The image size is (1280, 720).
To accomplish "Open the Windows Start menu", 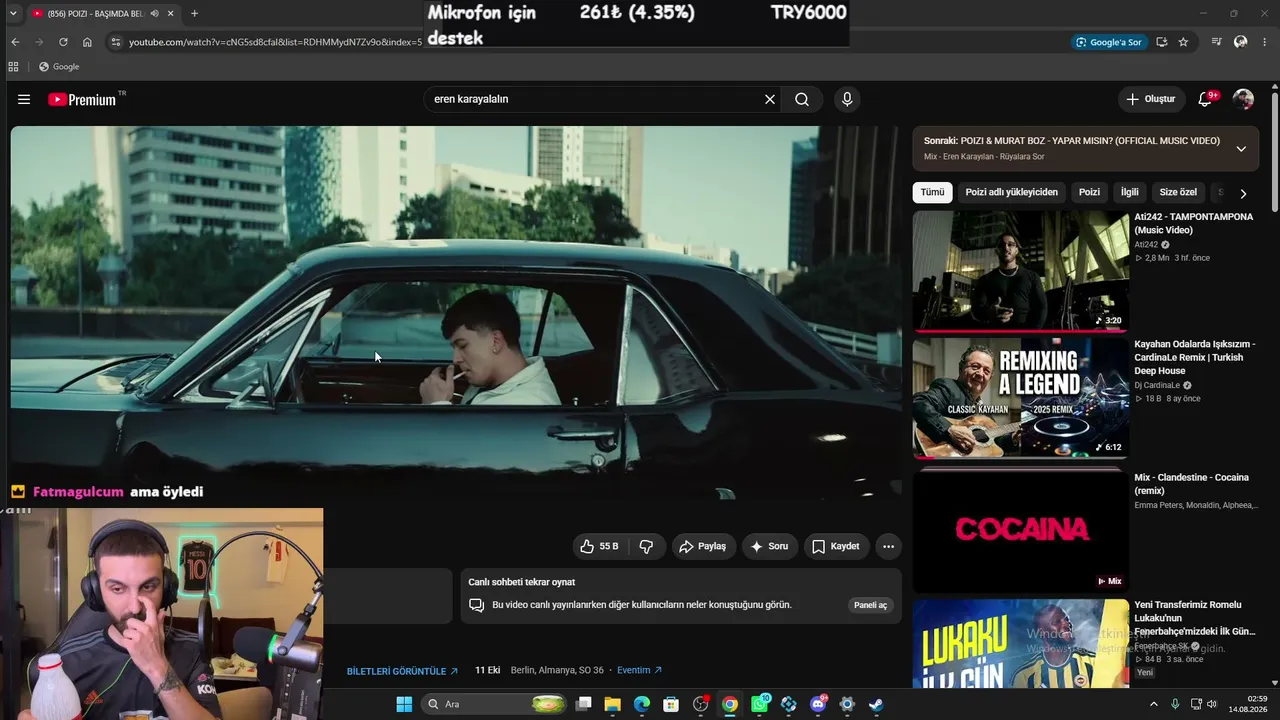I will (404, 704).
